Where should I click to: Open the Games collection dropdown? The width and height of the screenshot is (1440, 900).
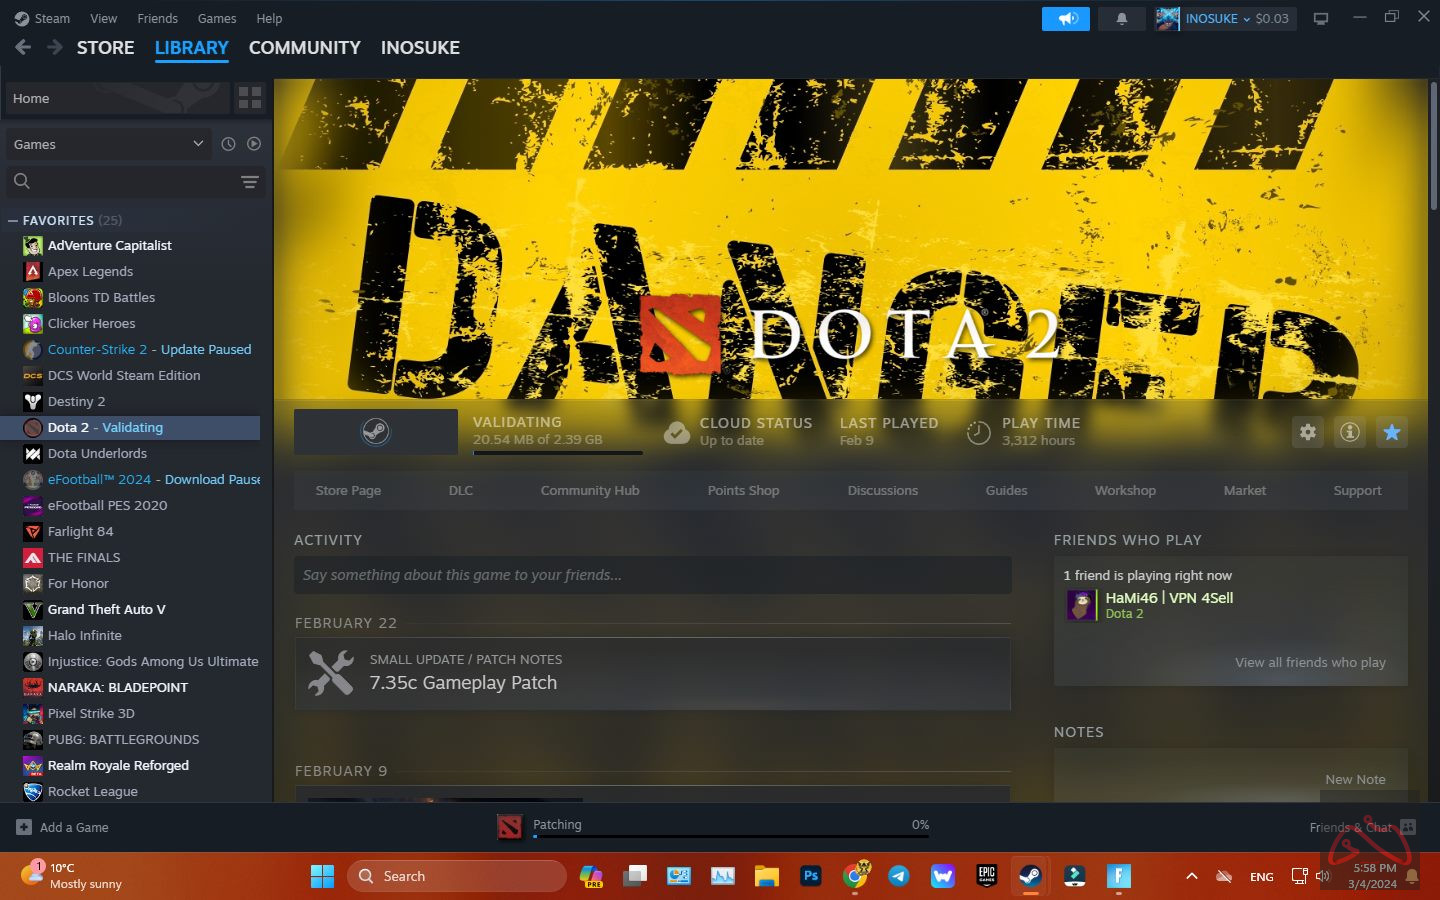tap(108, 144)
